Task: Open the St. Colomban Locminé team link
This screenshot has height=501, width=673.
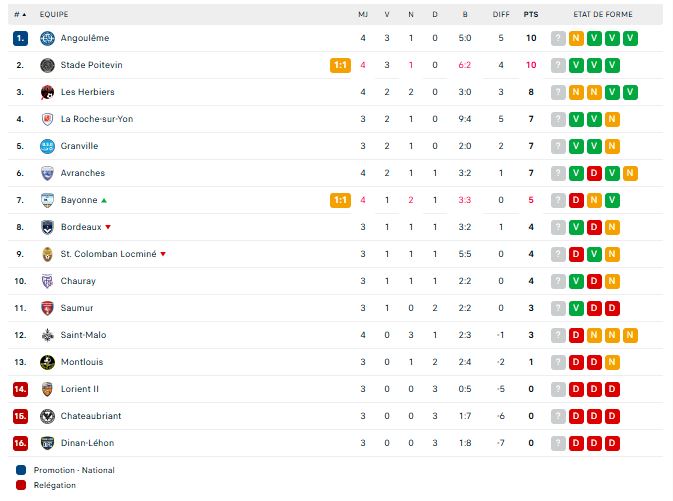Action: click(x=109, y=254)
